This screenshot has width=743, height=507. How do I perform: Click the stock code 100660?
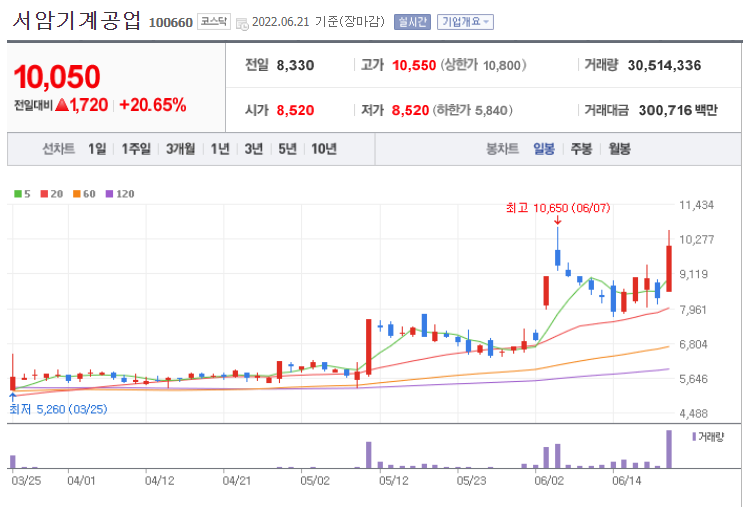171,23
